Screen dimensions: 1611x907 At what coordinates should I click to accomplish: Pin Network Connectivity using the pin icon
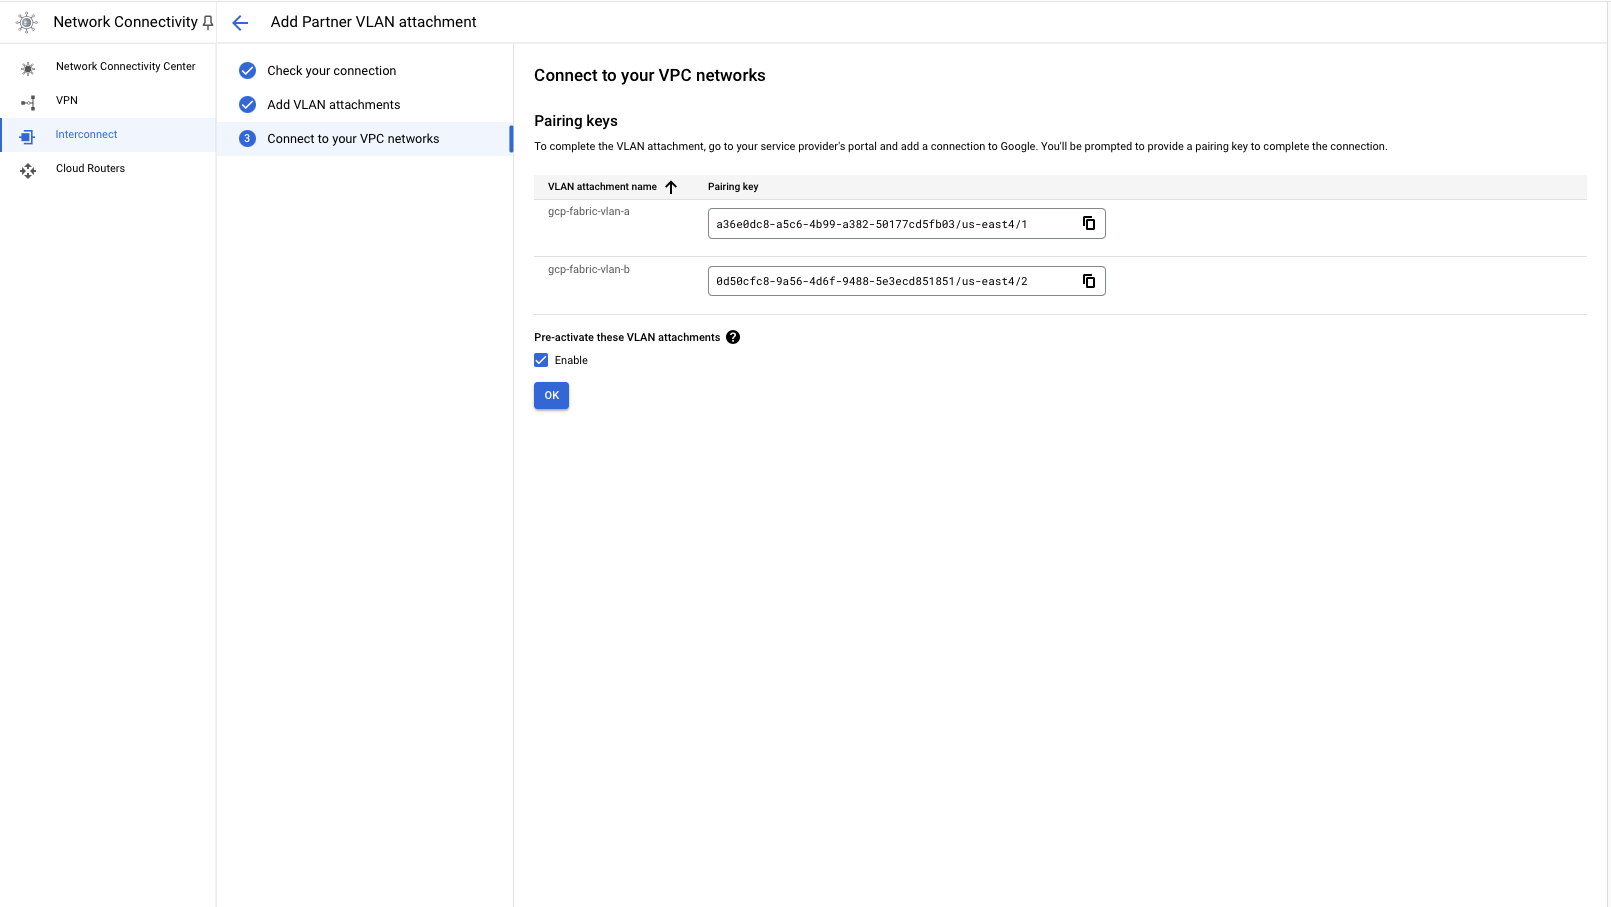208,22
